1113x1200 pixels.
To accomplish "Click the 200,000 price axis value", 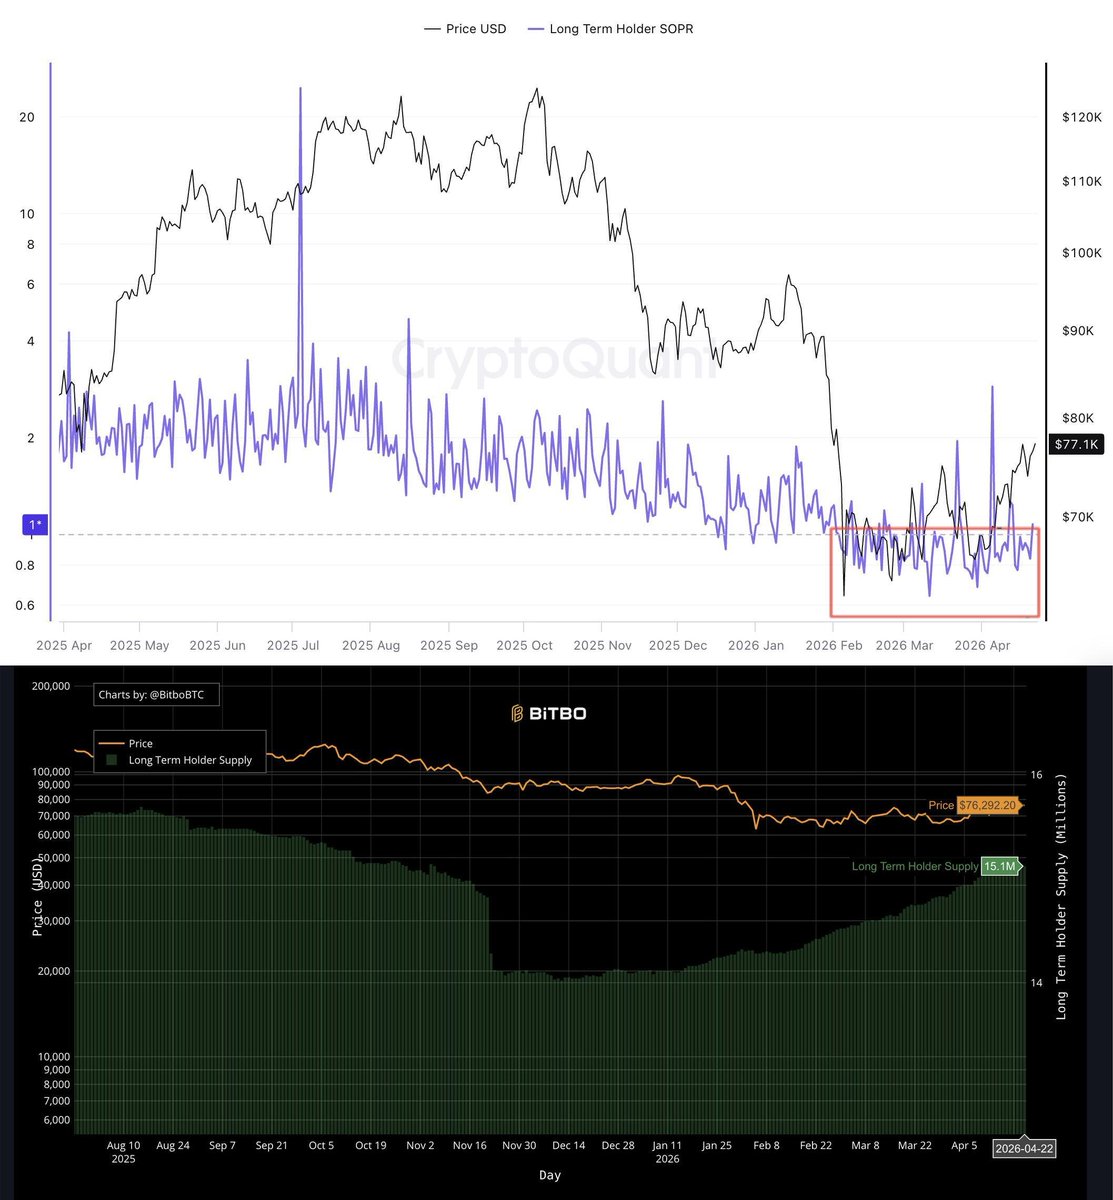I will coord(49,687).
